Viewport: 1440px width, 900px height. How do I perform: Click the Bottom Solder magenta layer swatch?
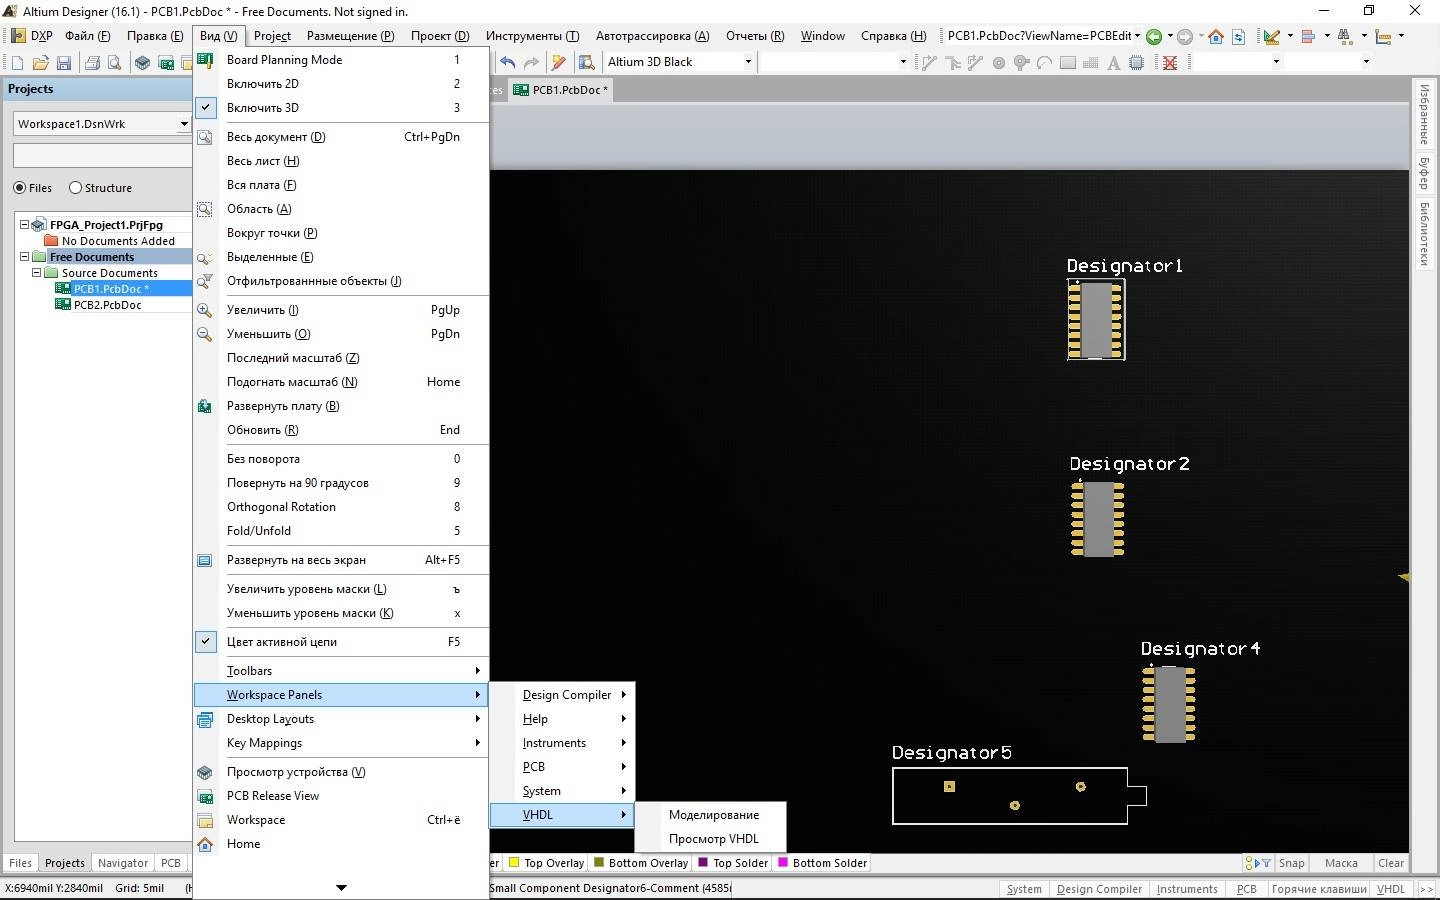(x=783, y=863)
